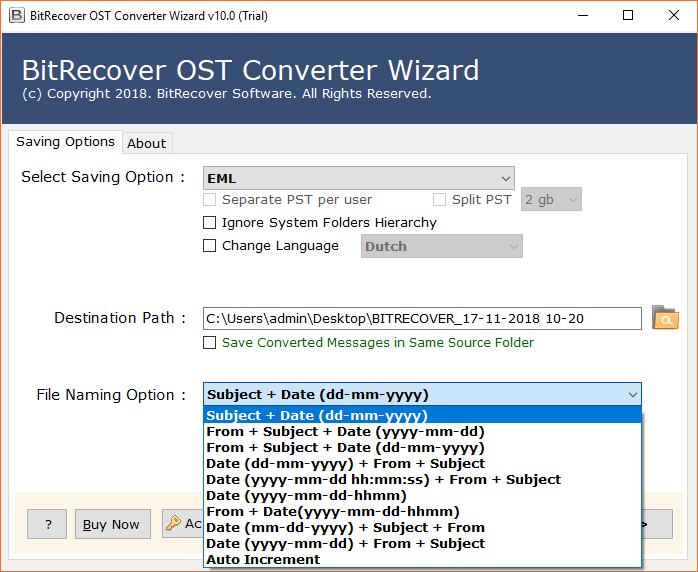Choose From + Subject + Date (dd-mm-yyyy)
Image resolution: width=698 pixels, height=572 pixels.
[422, 447]
